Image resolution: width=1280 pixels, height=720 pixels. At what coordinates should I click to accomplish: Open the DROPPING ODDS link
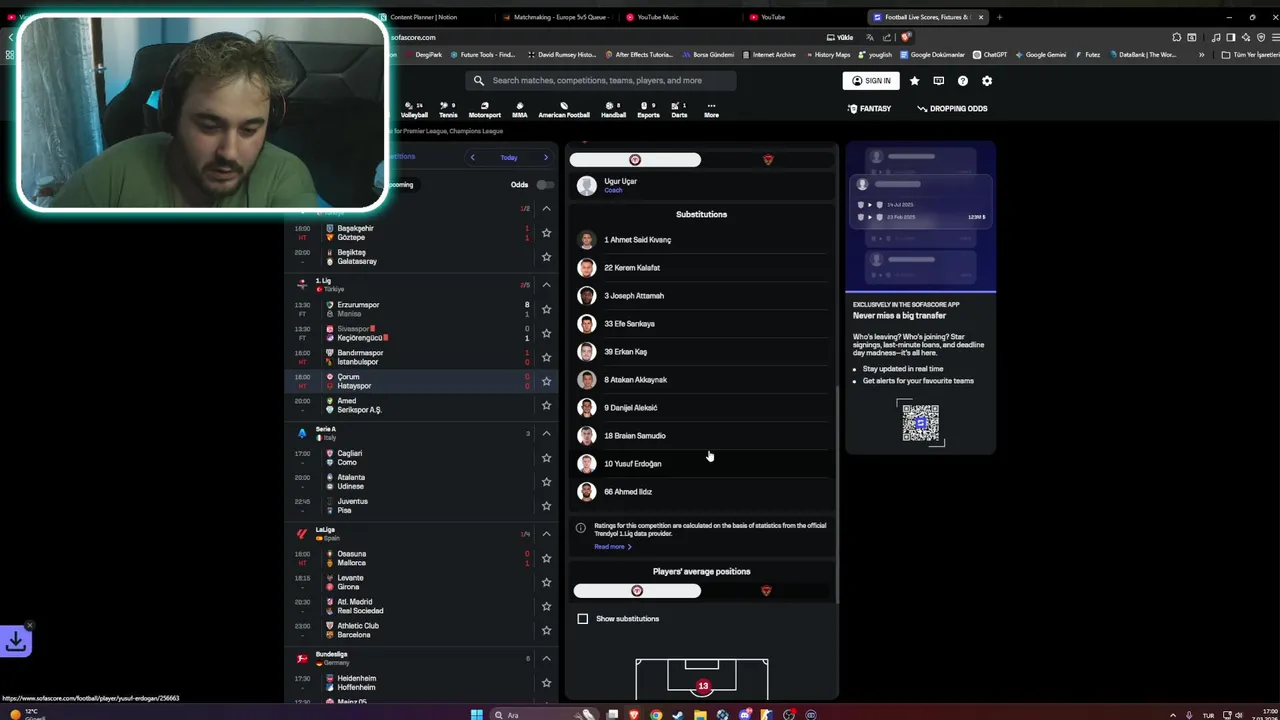(x=952, y=108)
